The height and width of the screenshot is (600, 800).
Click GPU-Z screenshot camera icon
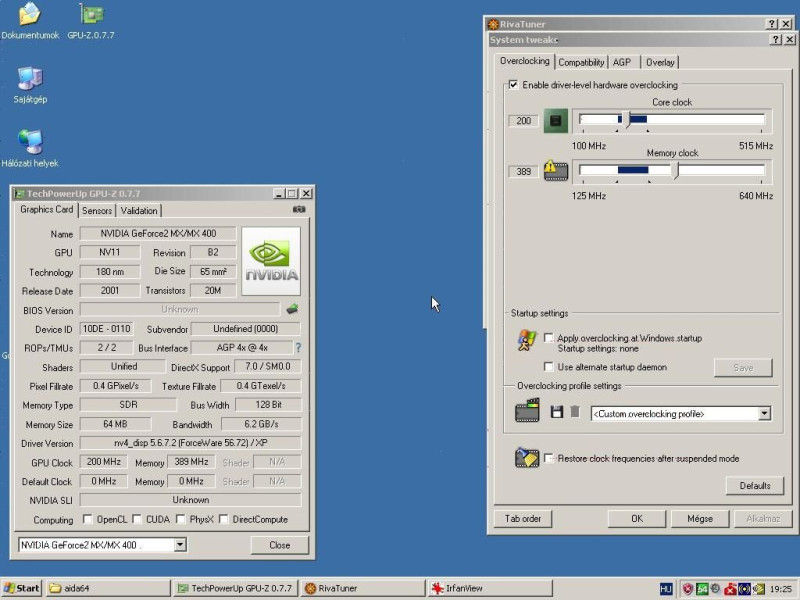click(299, 209)
